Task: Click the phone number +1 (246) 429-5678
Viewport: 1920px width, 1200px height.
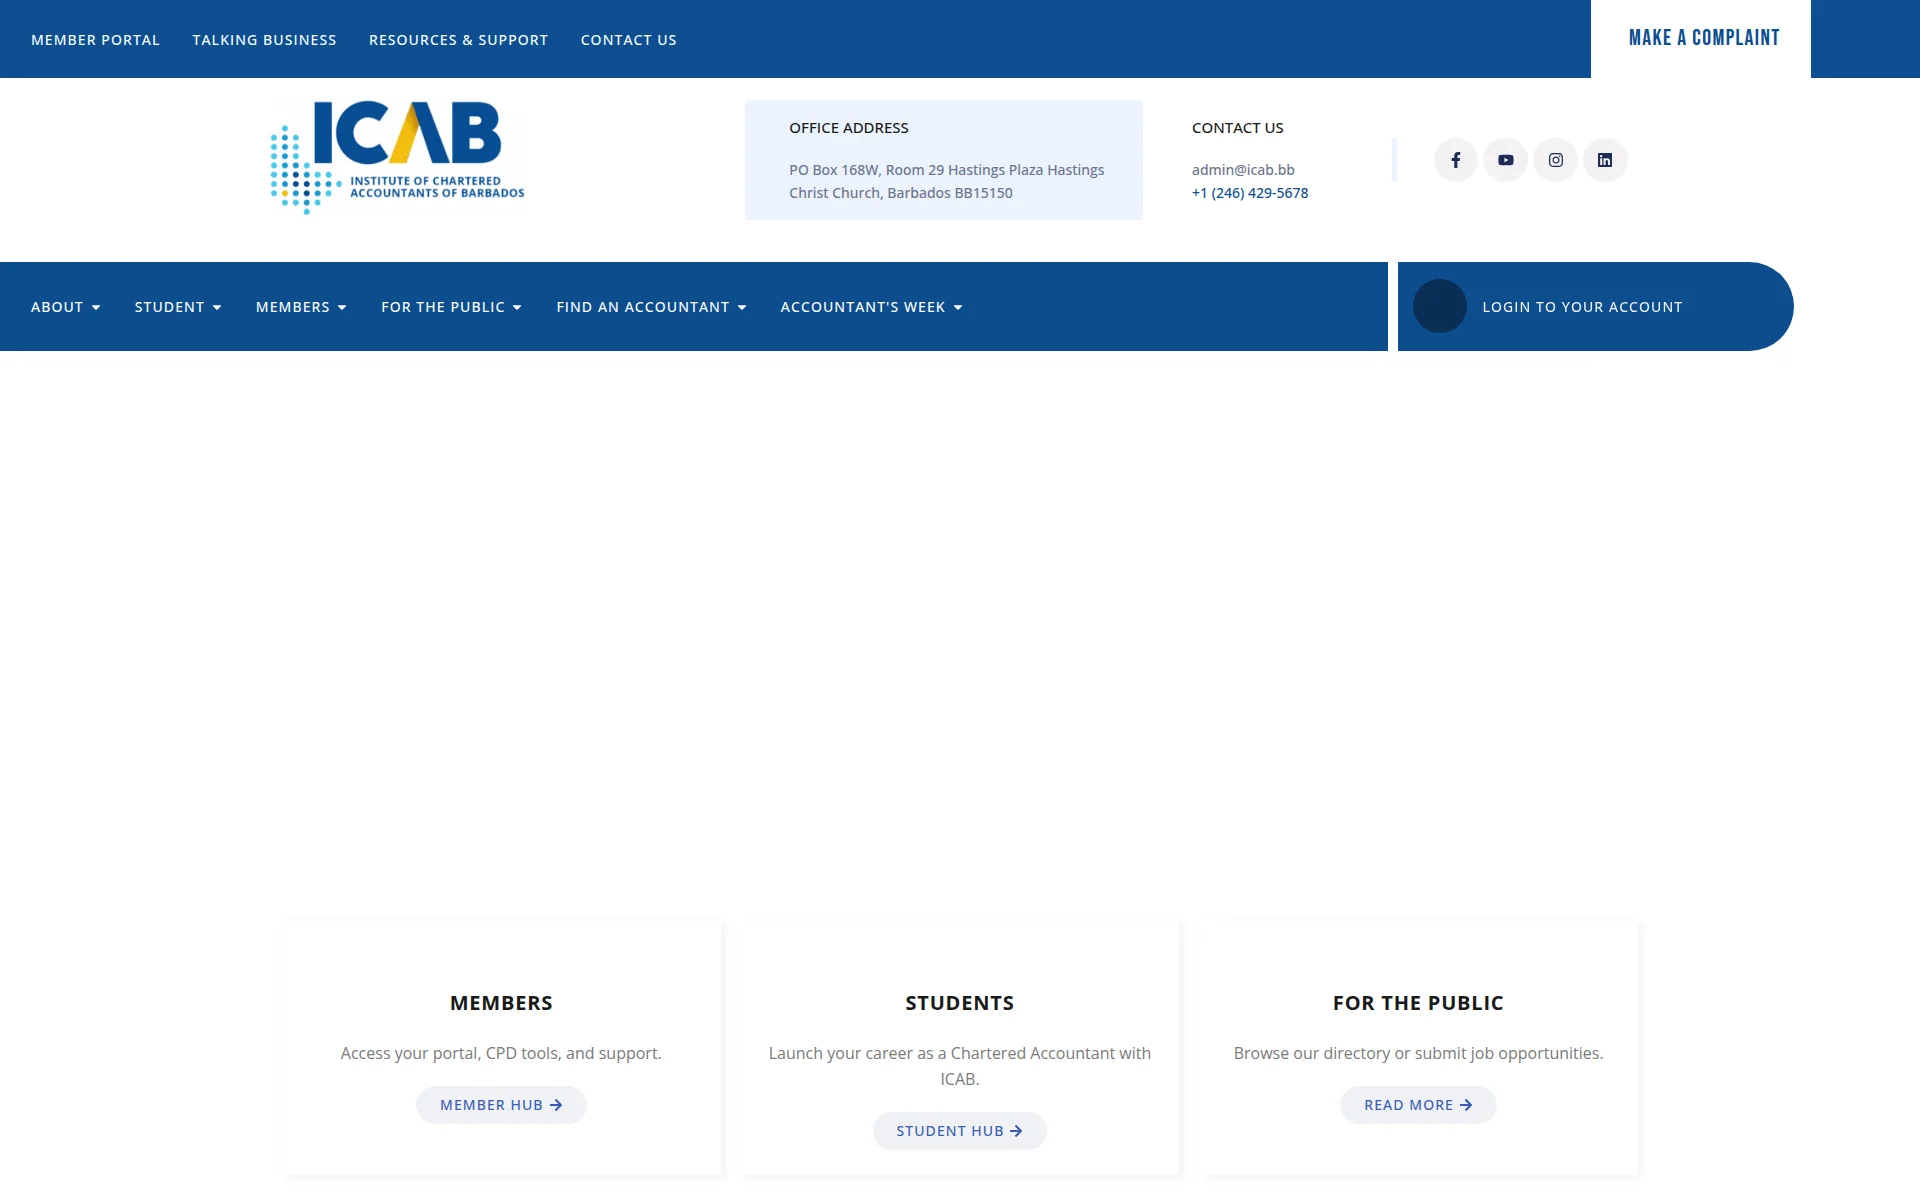Action: tap(1250, 193)
